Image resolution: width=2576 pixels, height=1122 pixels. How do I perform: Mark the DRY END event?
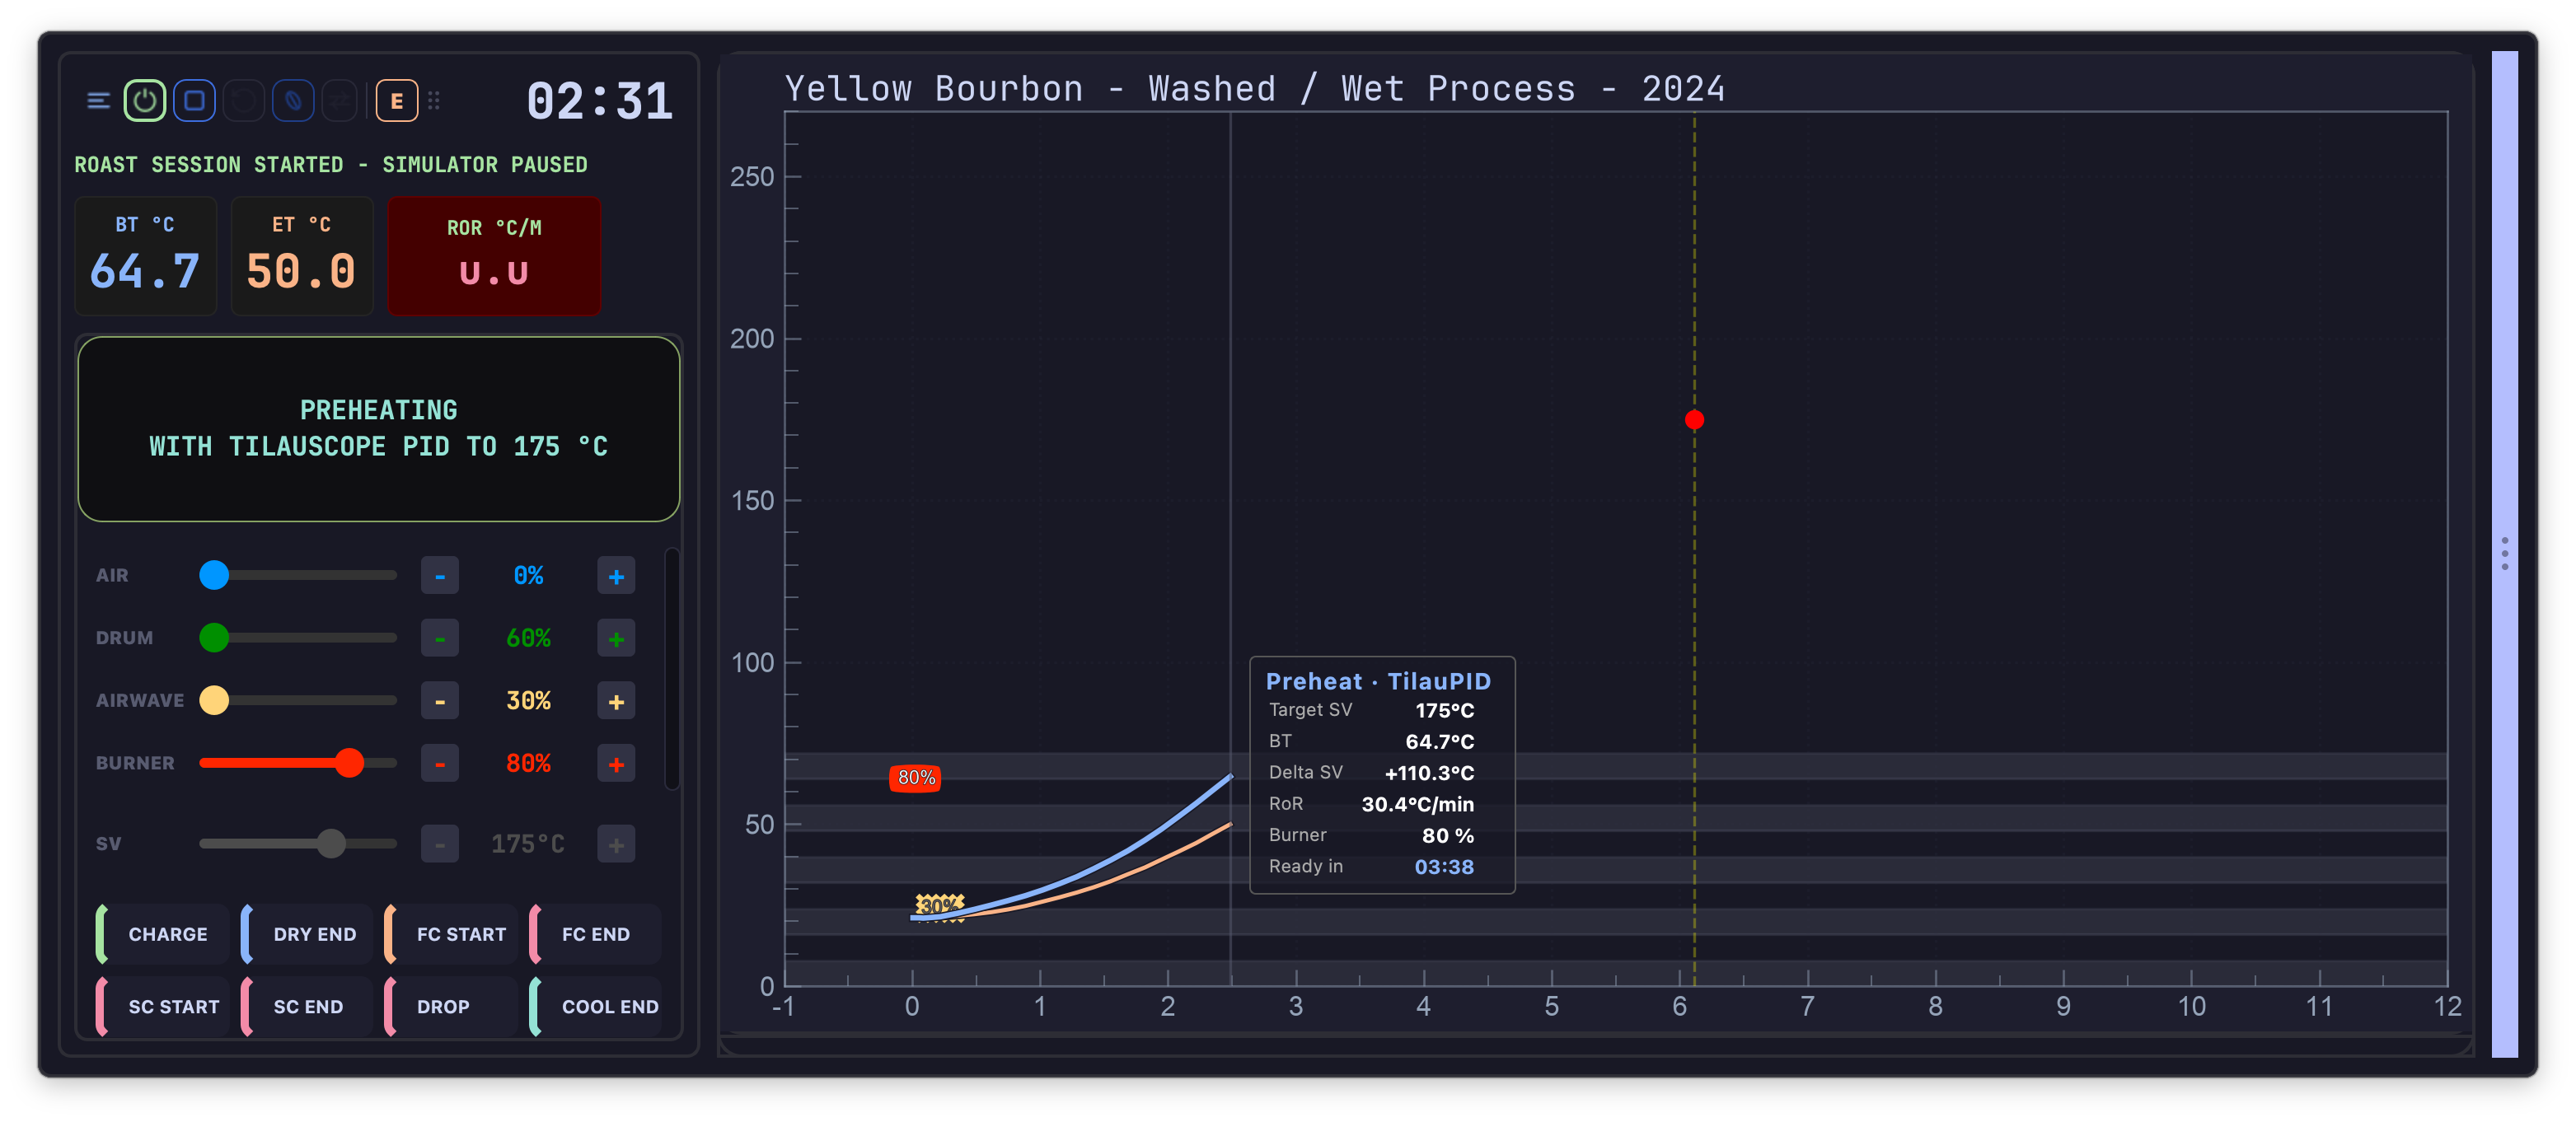(x=307, y=934)
